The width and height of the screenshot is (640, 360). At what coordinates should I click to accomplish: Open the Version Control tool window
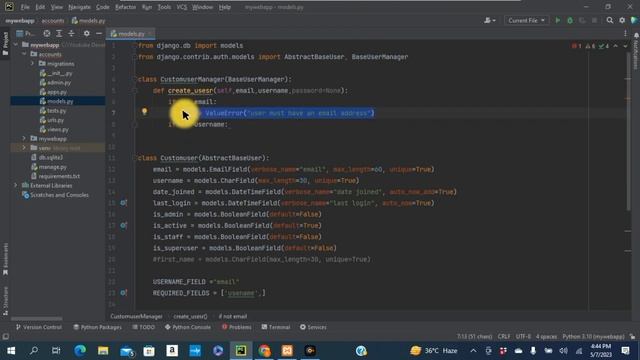point(39,327)
